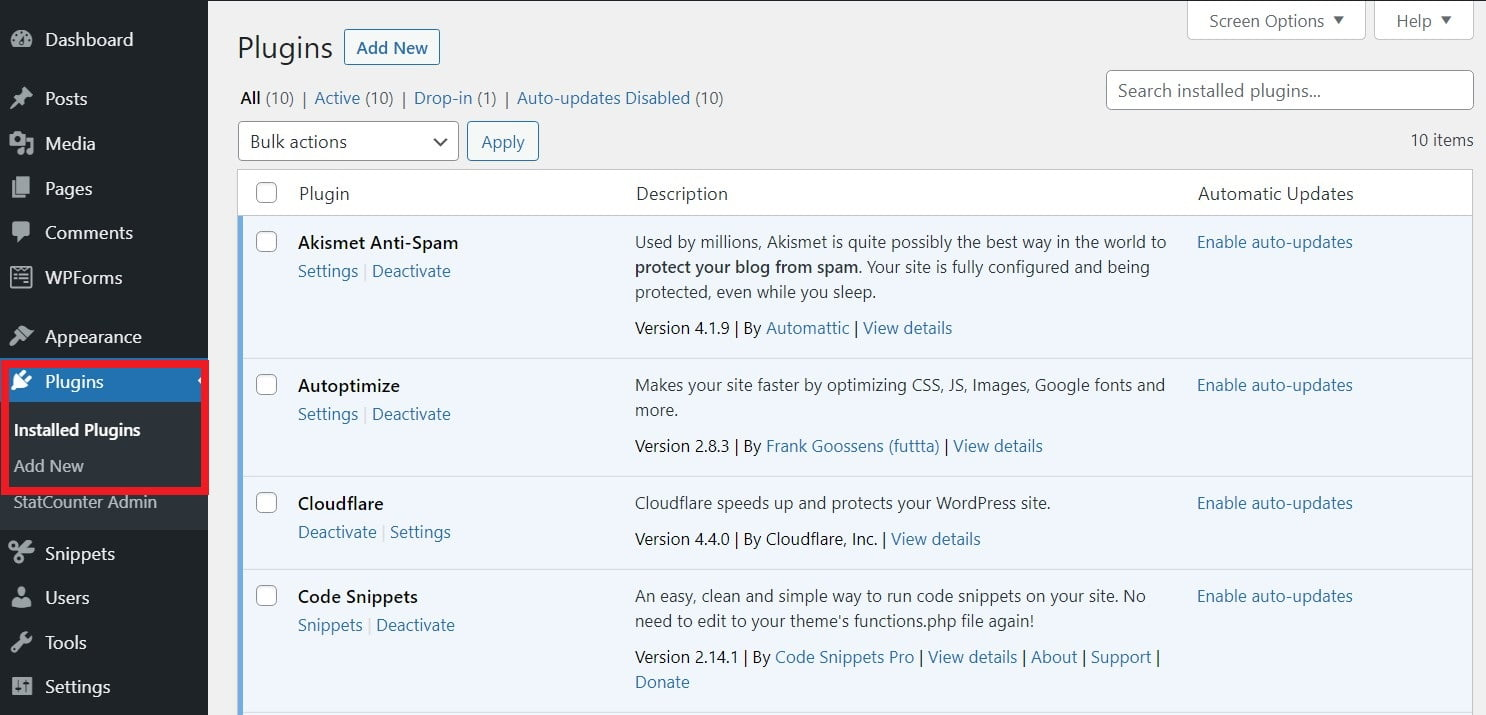This screenshot has height=715, width=1486.
Task: Go to Posts in the sidebar
Action: [x=66, y=99]
